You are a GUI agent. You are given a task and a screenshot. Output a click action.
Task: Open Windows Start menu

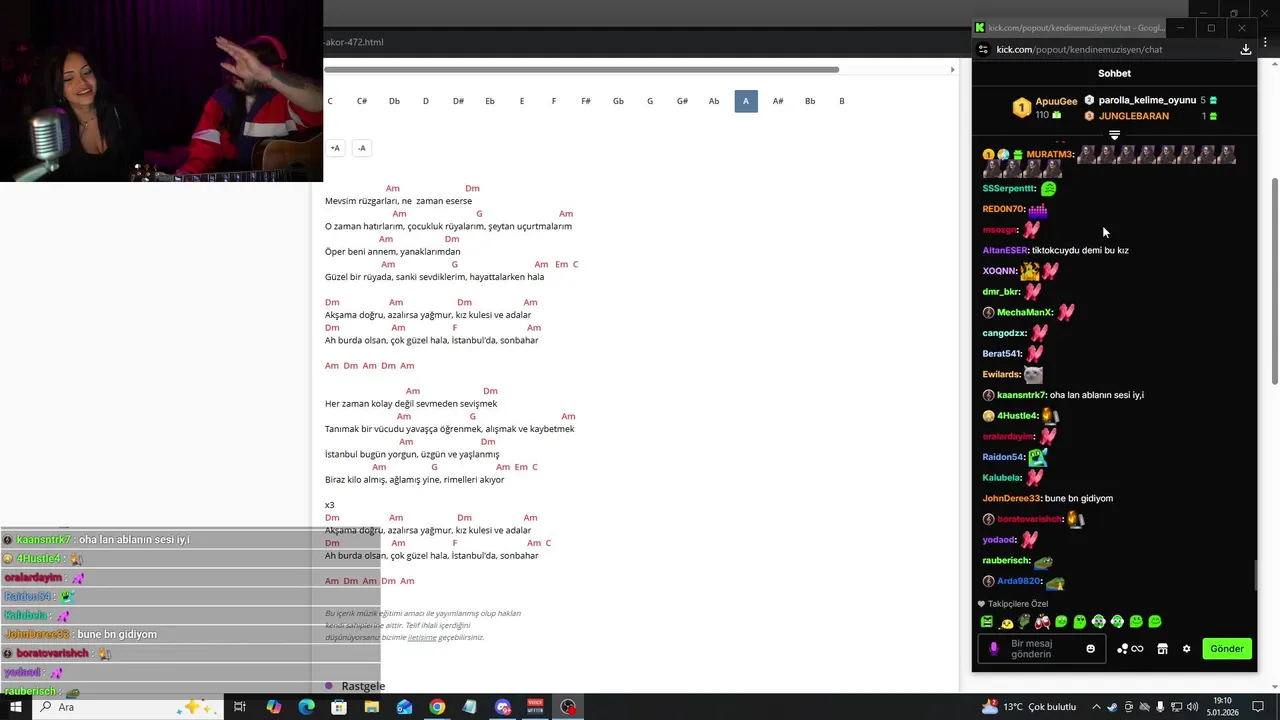coord(16,707)
